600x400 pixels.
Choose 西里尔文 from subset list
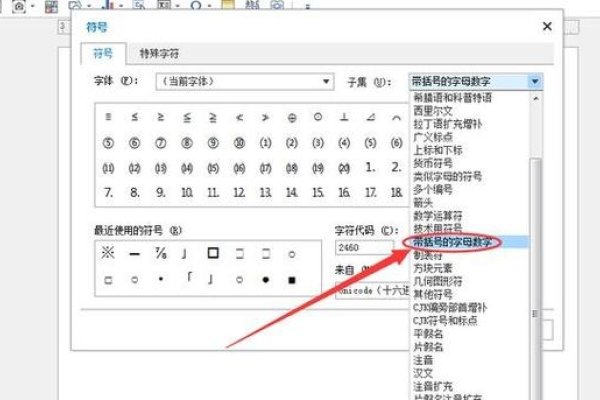tap(433, 111)
